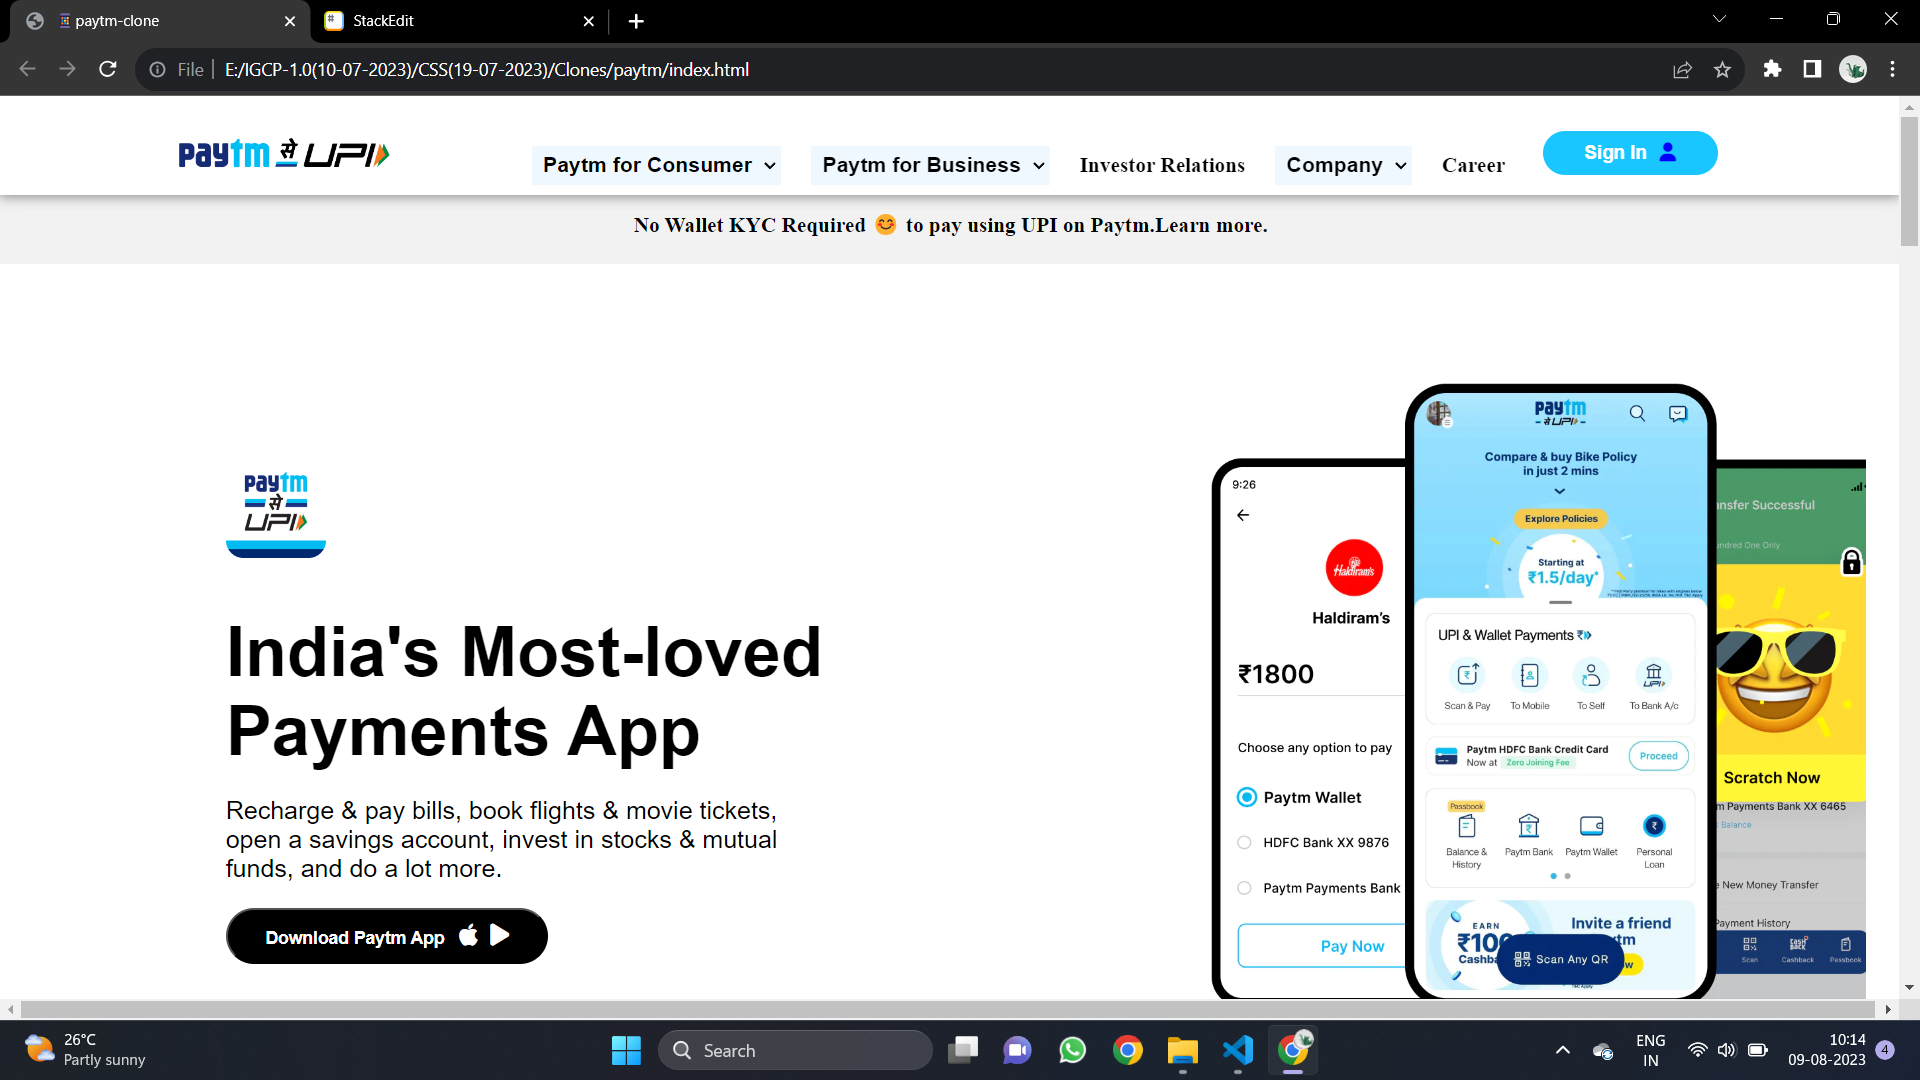
Task: Tap the To Mobile payment icon
Action: pos(1529,676)
